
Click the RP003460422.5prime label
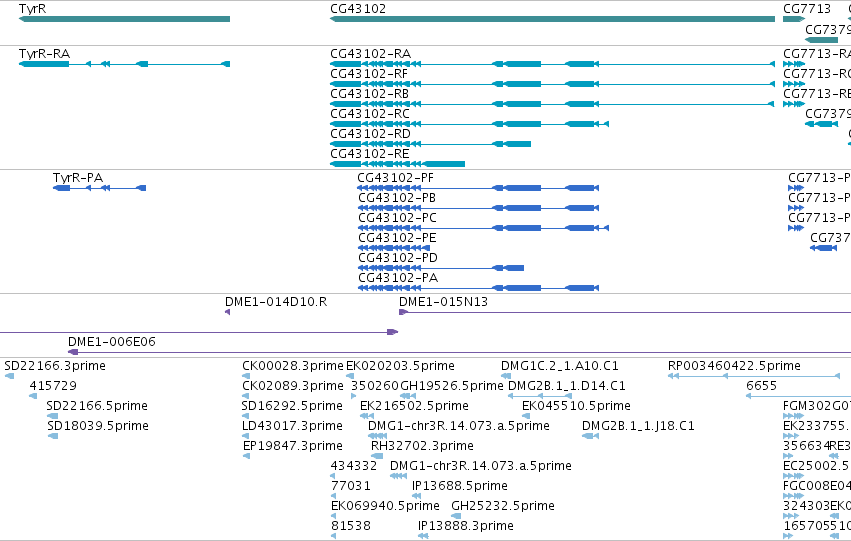(x=734, y=366)
